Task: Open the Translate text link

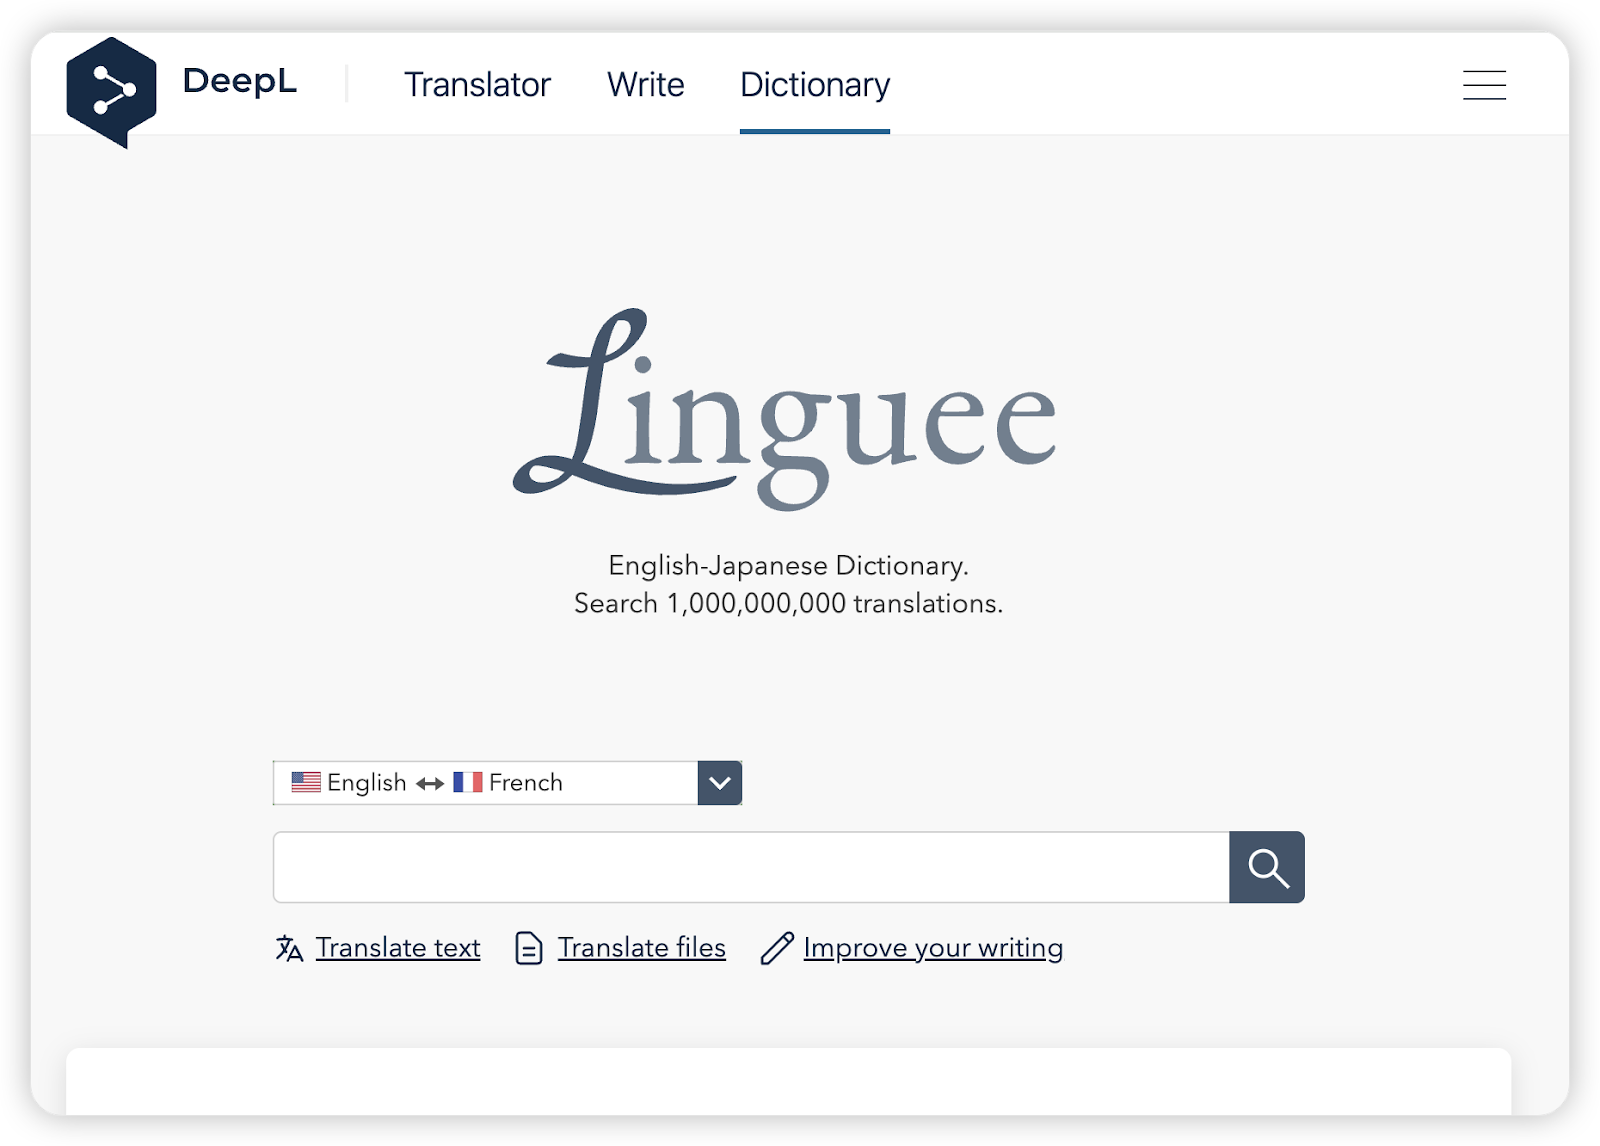Action: [x=398, y=947]
